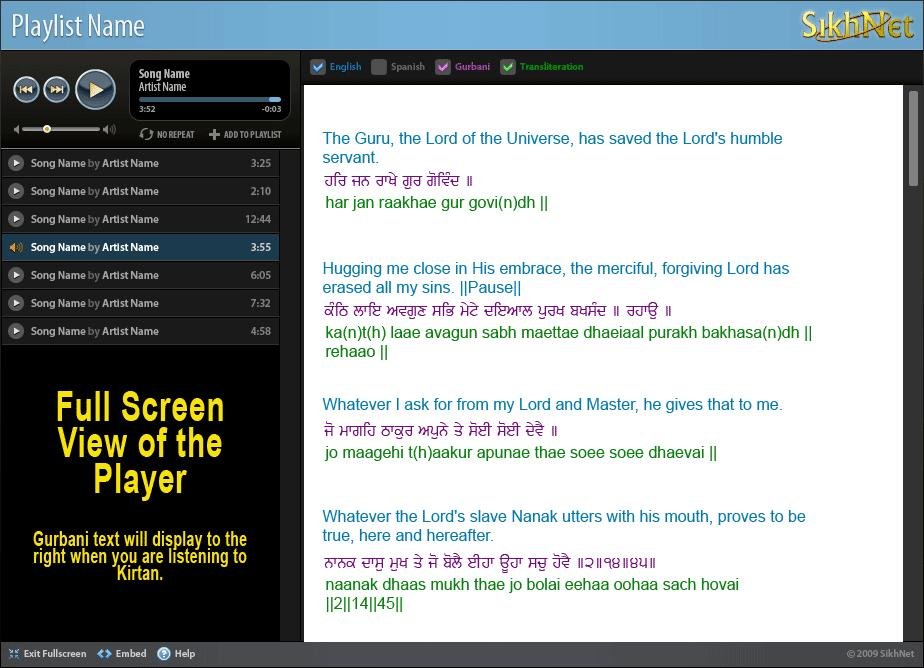The image size is (924, 668).
Task: Click the Add to Playlist plus icon
Action: (214, 134)
